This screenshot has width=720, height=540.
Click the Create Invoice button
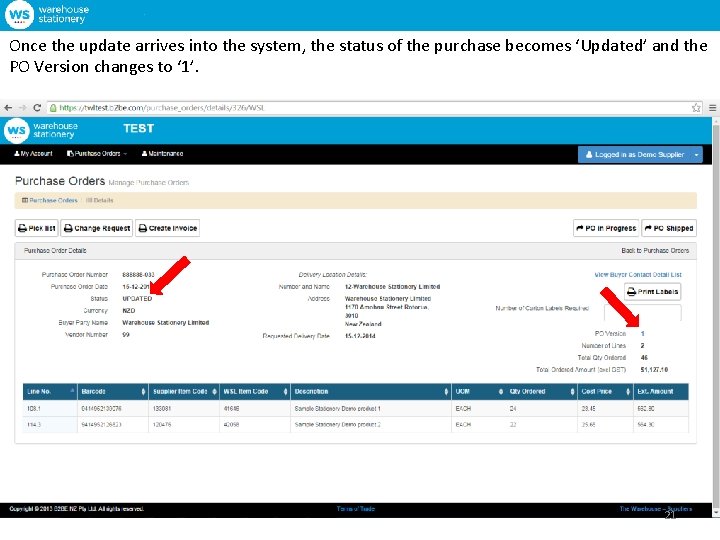[168, 228]
